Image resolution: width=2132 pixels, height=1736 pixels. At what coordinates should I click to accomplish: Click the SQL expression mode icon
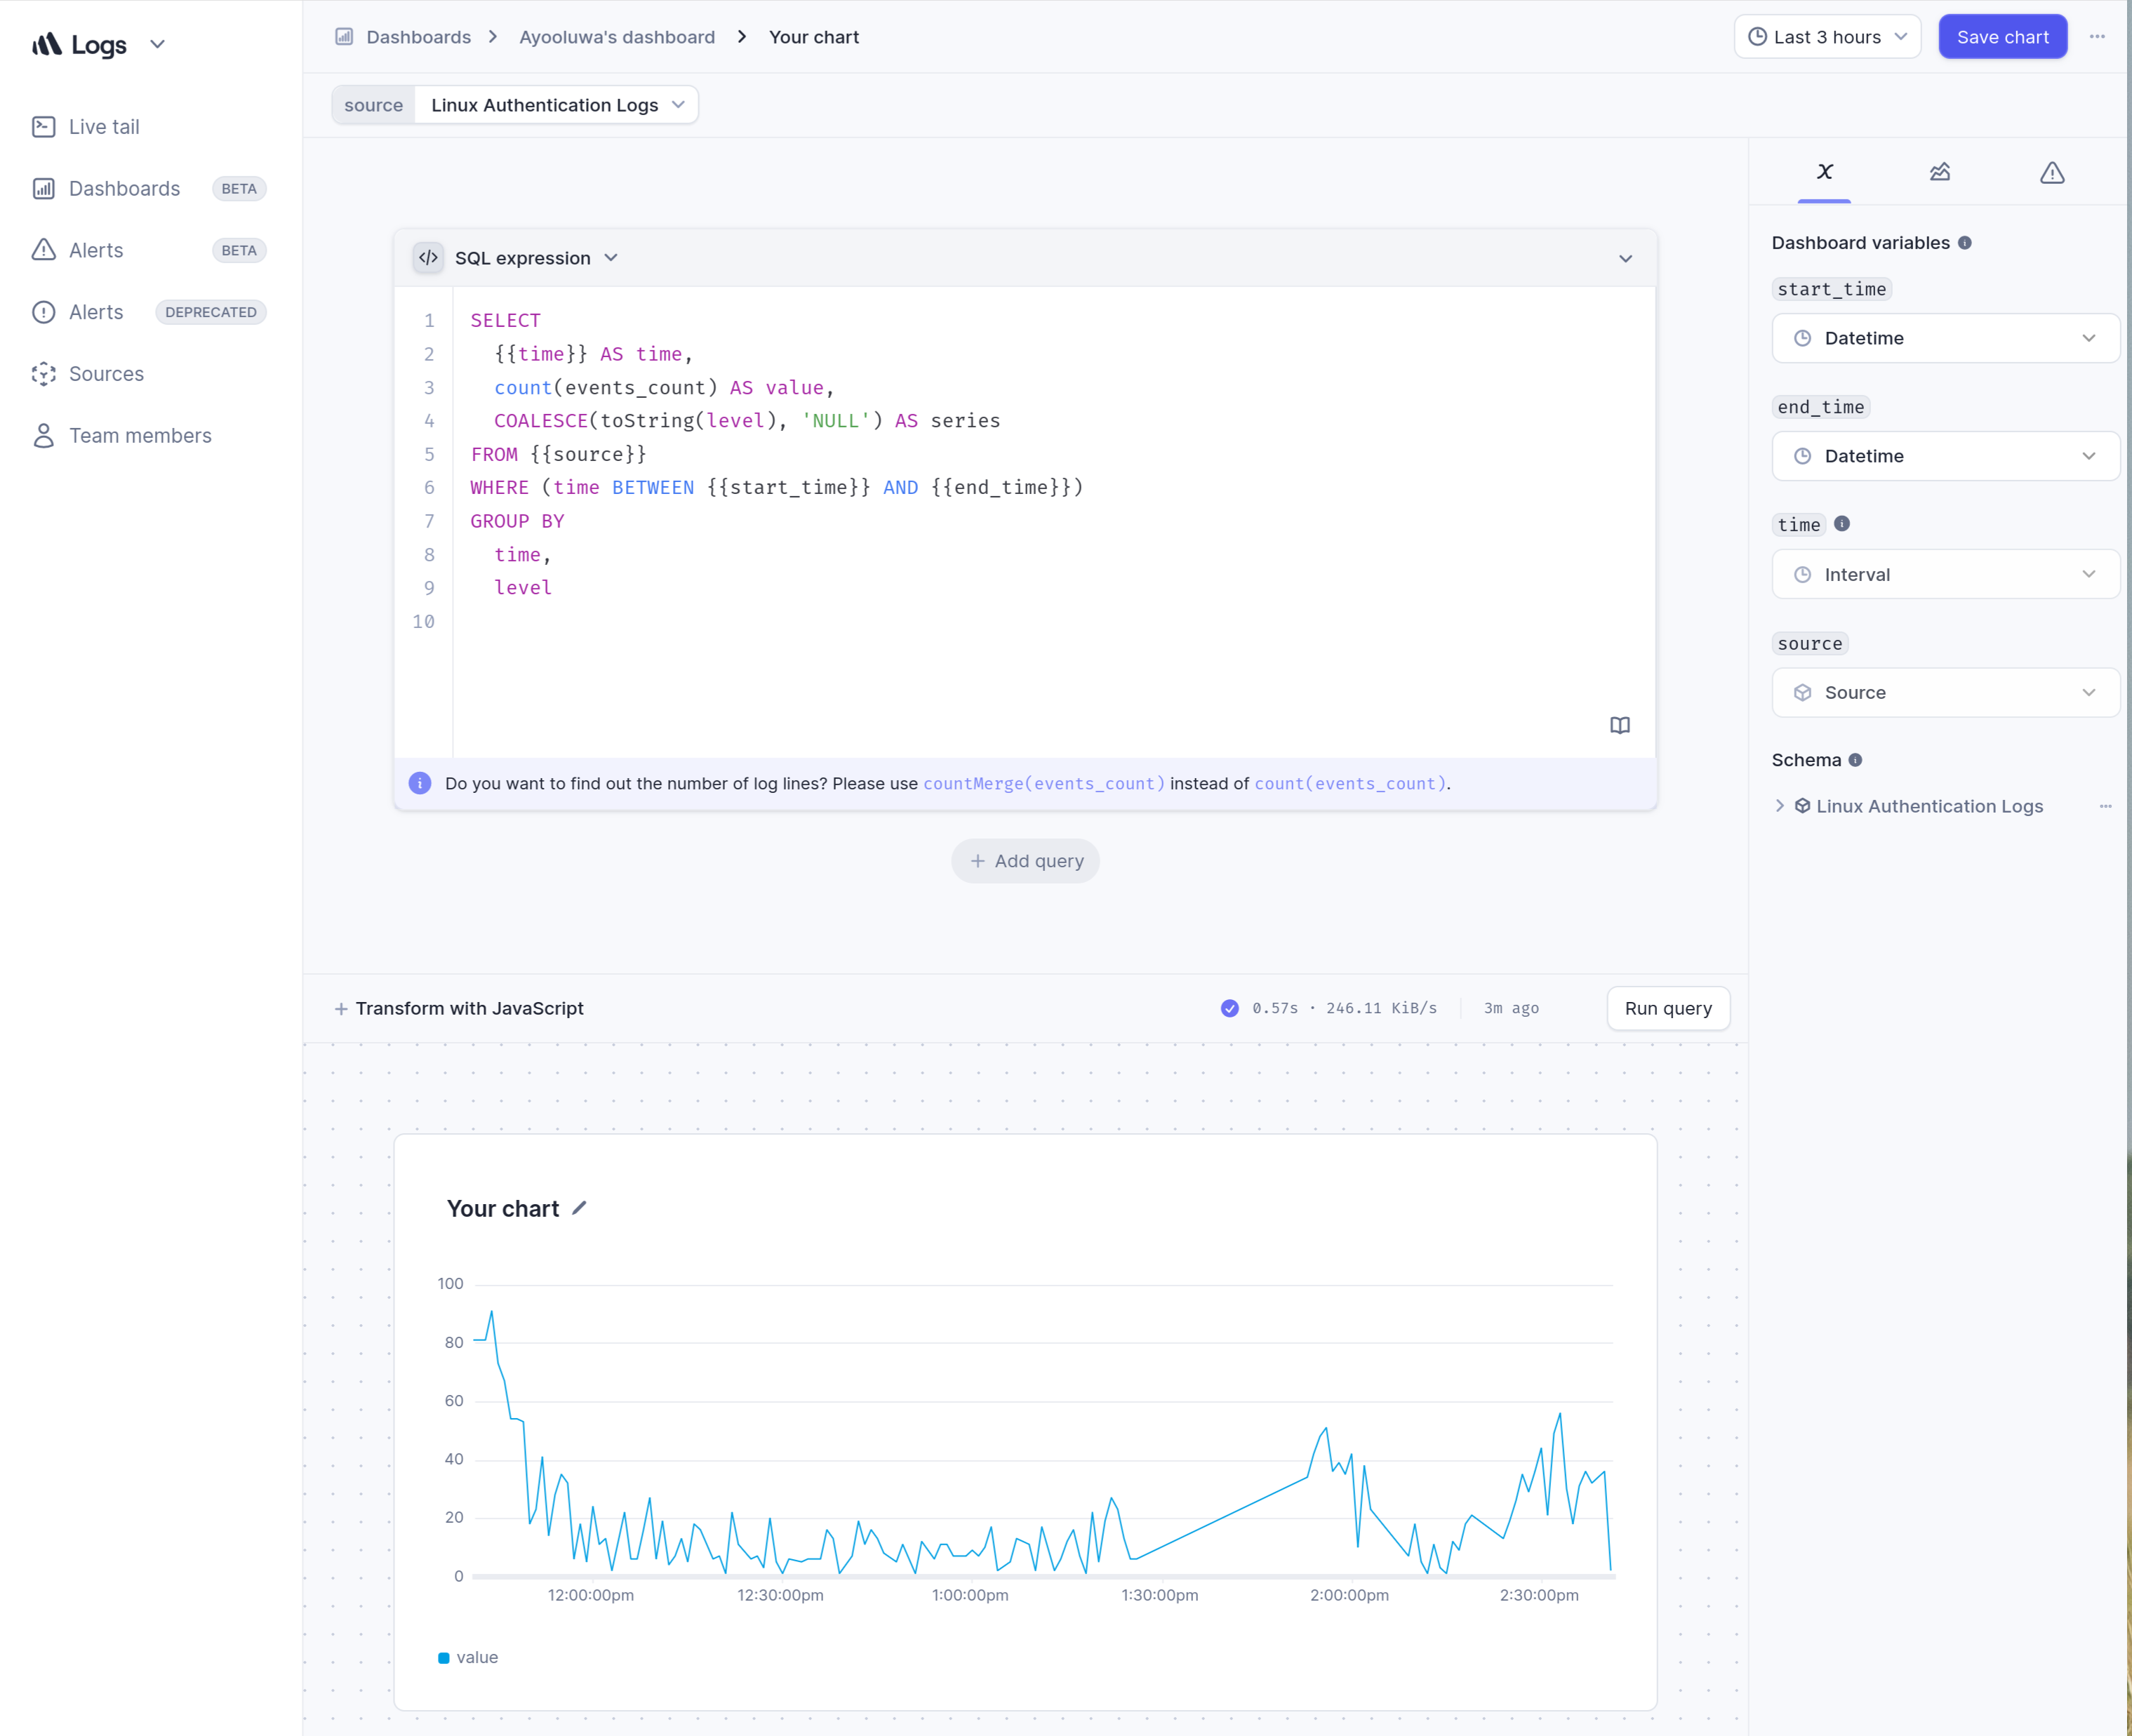click(429, 257)
